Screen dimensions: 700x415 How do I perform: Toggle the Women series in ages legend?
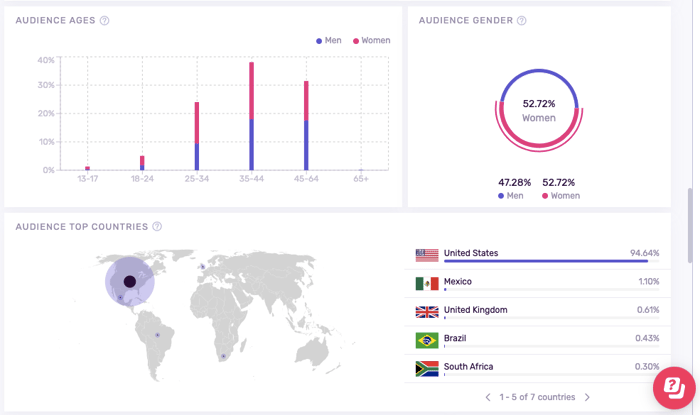(371, 41)
